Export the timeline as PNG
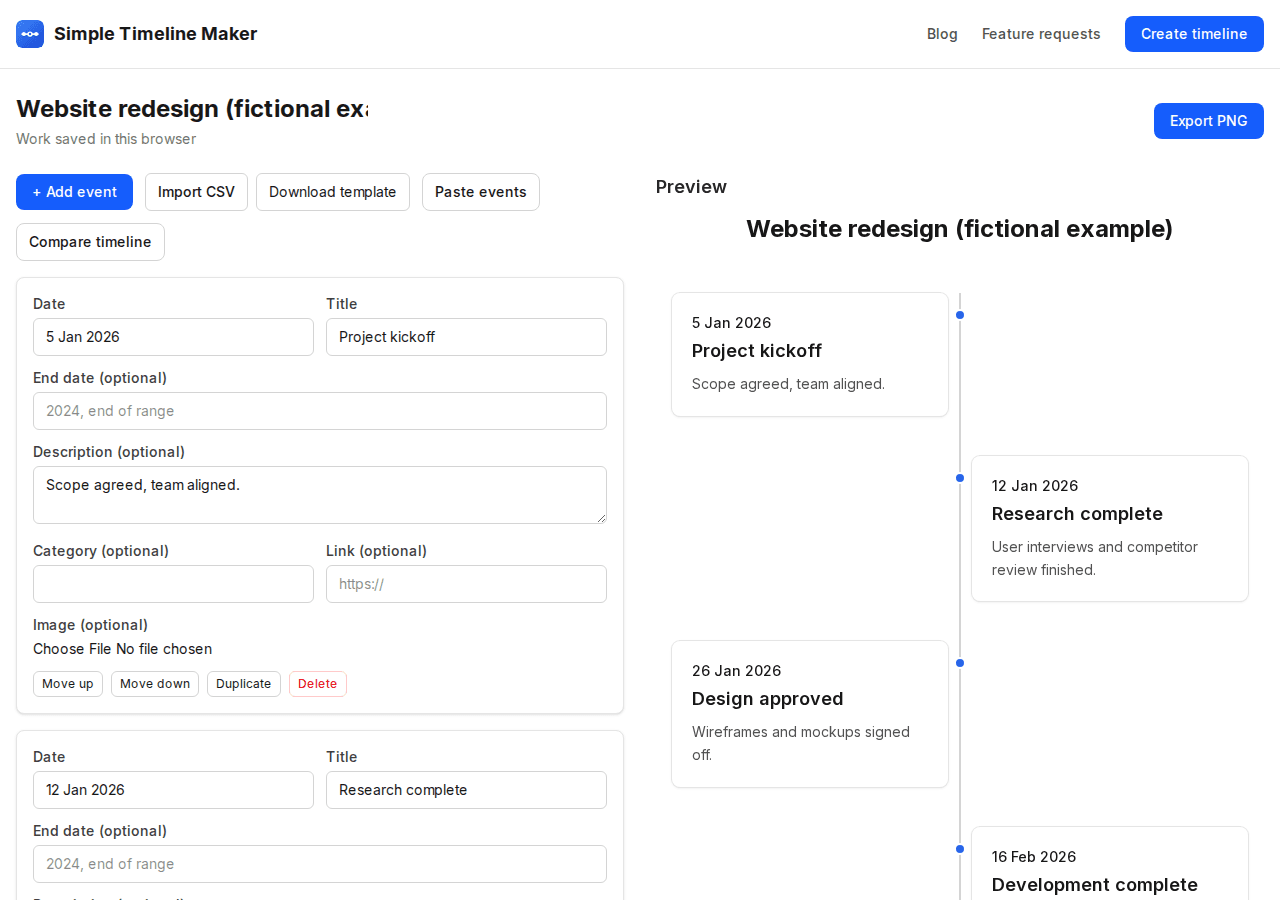The width and height of the screenshot is (1280, 900). tap(1209, 121)
